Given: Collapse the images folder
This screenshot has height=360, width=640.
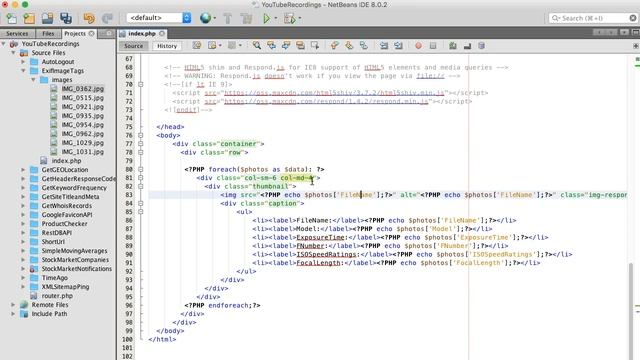Looking at the screenshot, I should tap(33, 80).
